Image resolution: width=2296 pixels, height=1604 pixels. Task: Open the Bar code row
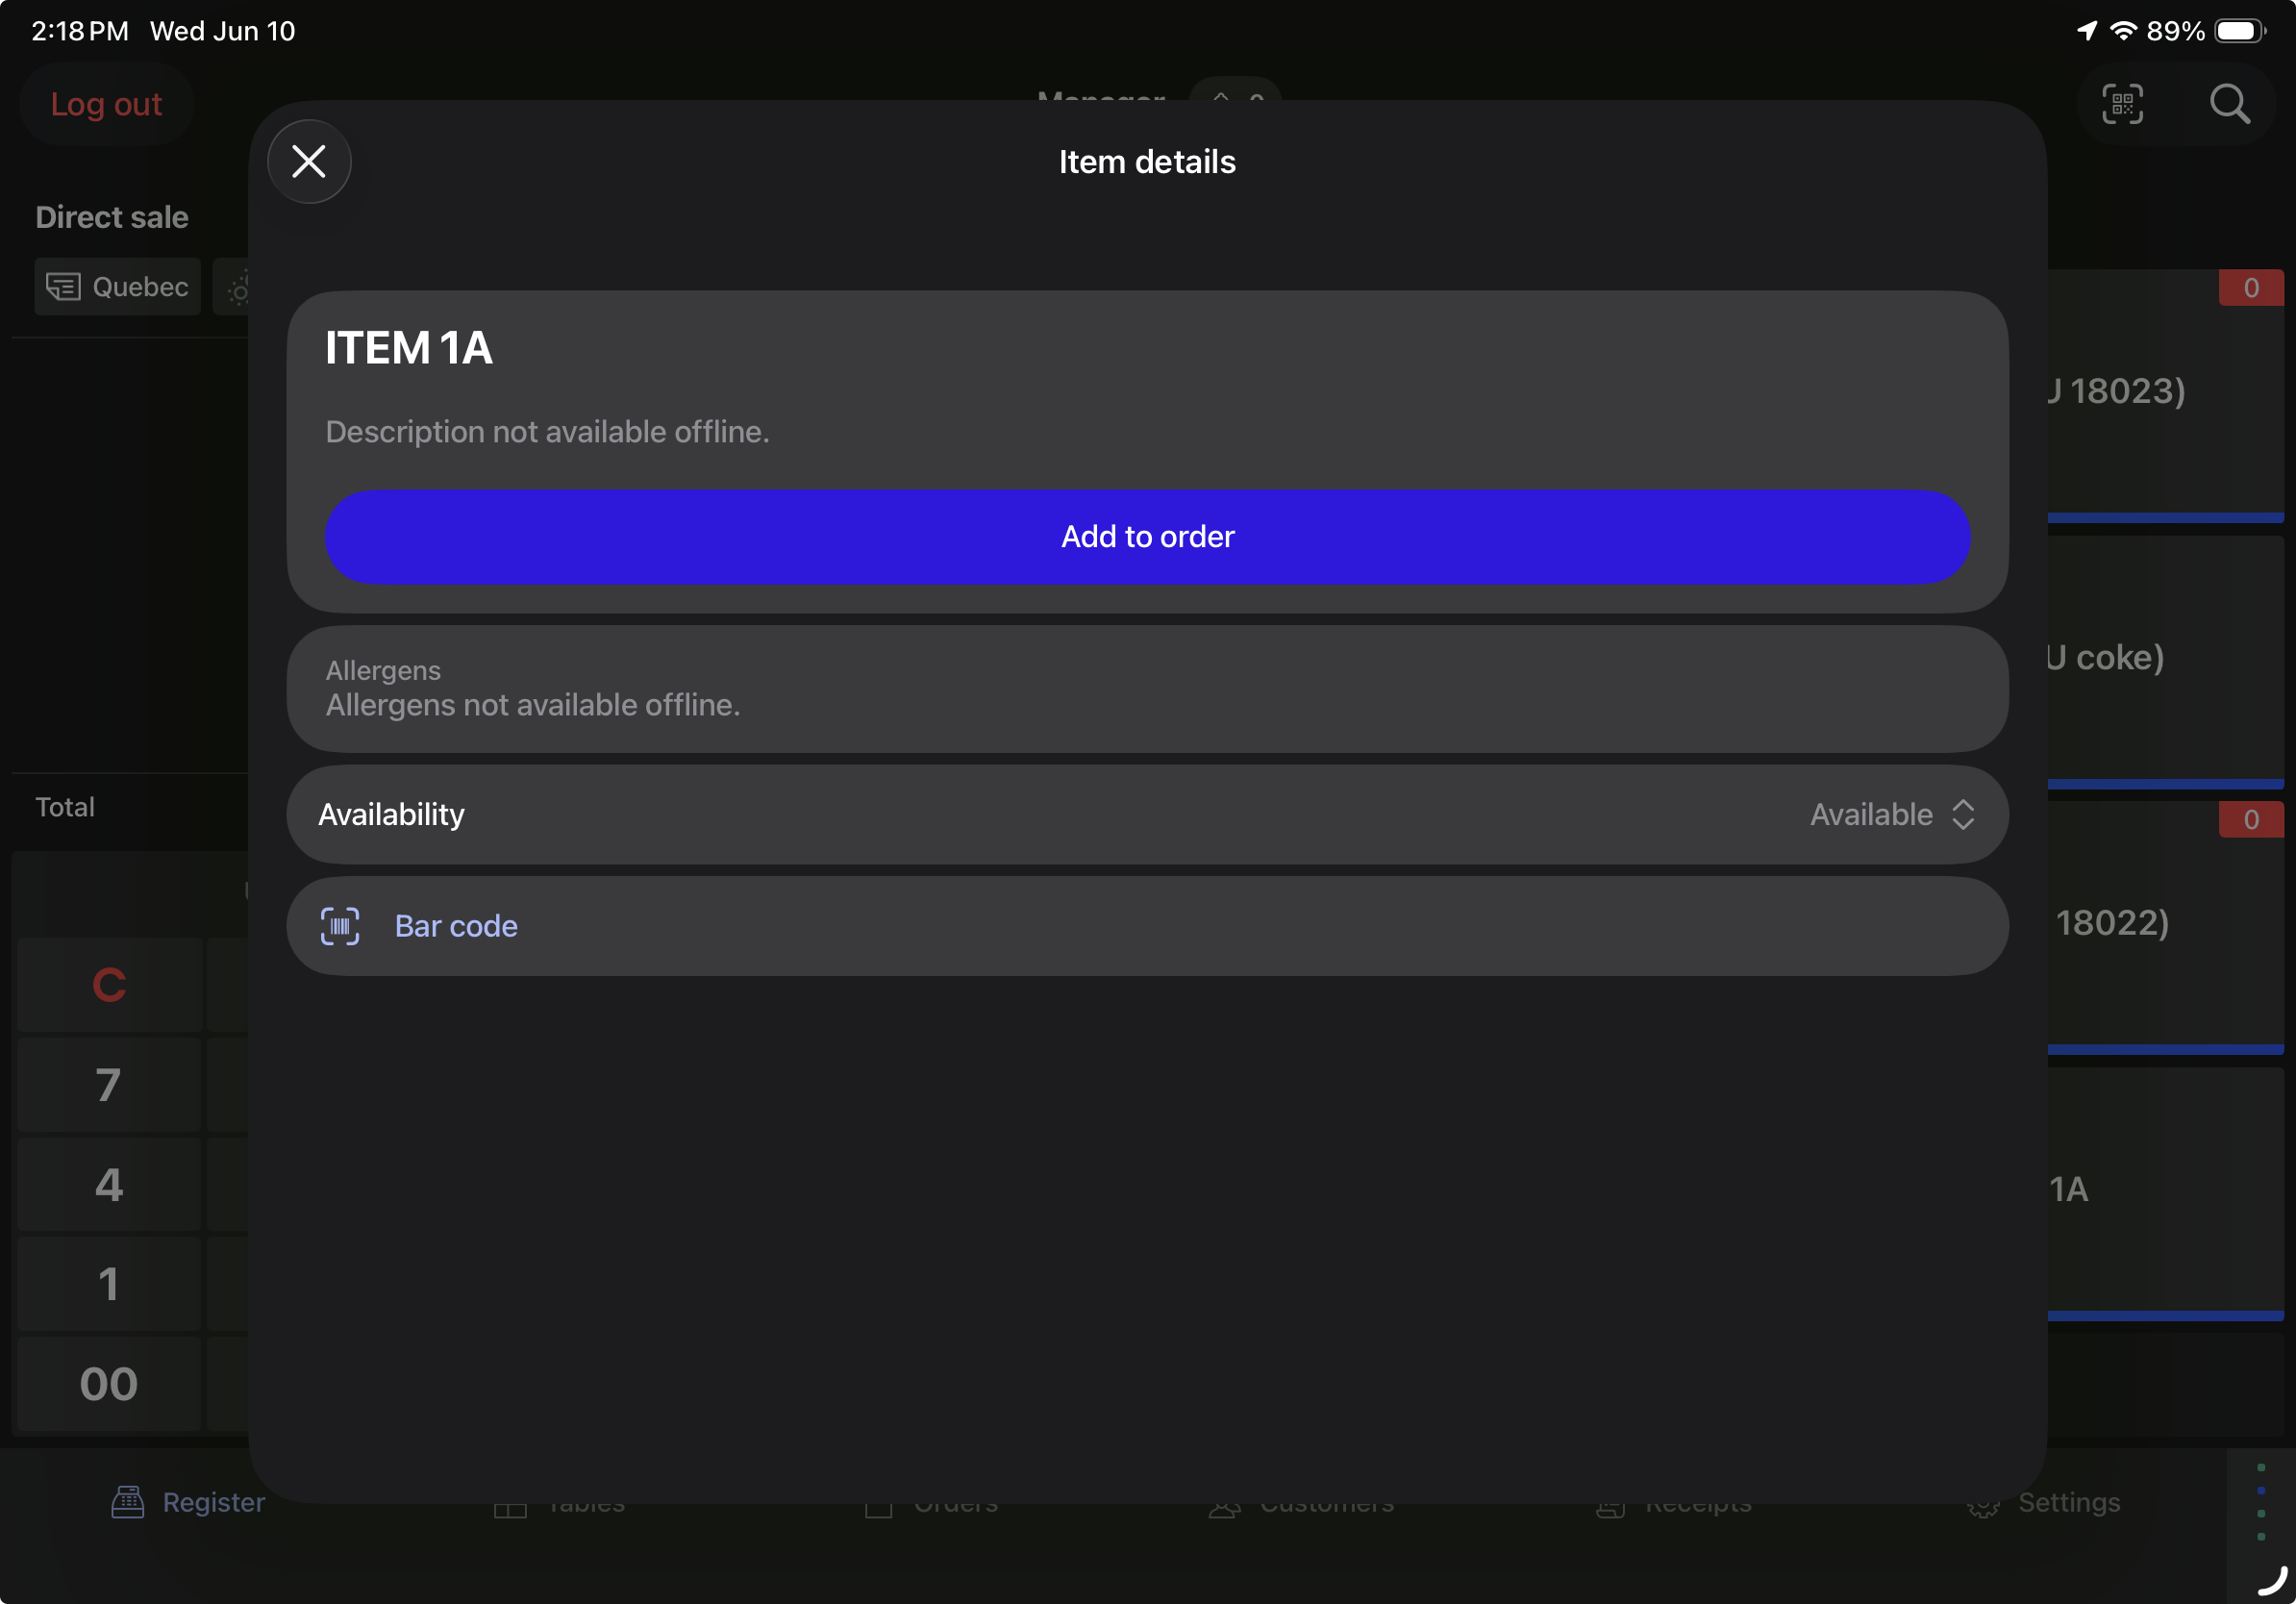(x=1147, y=926)
